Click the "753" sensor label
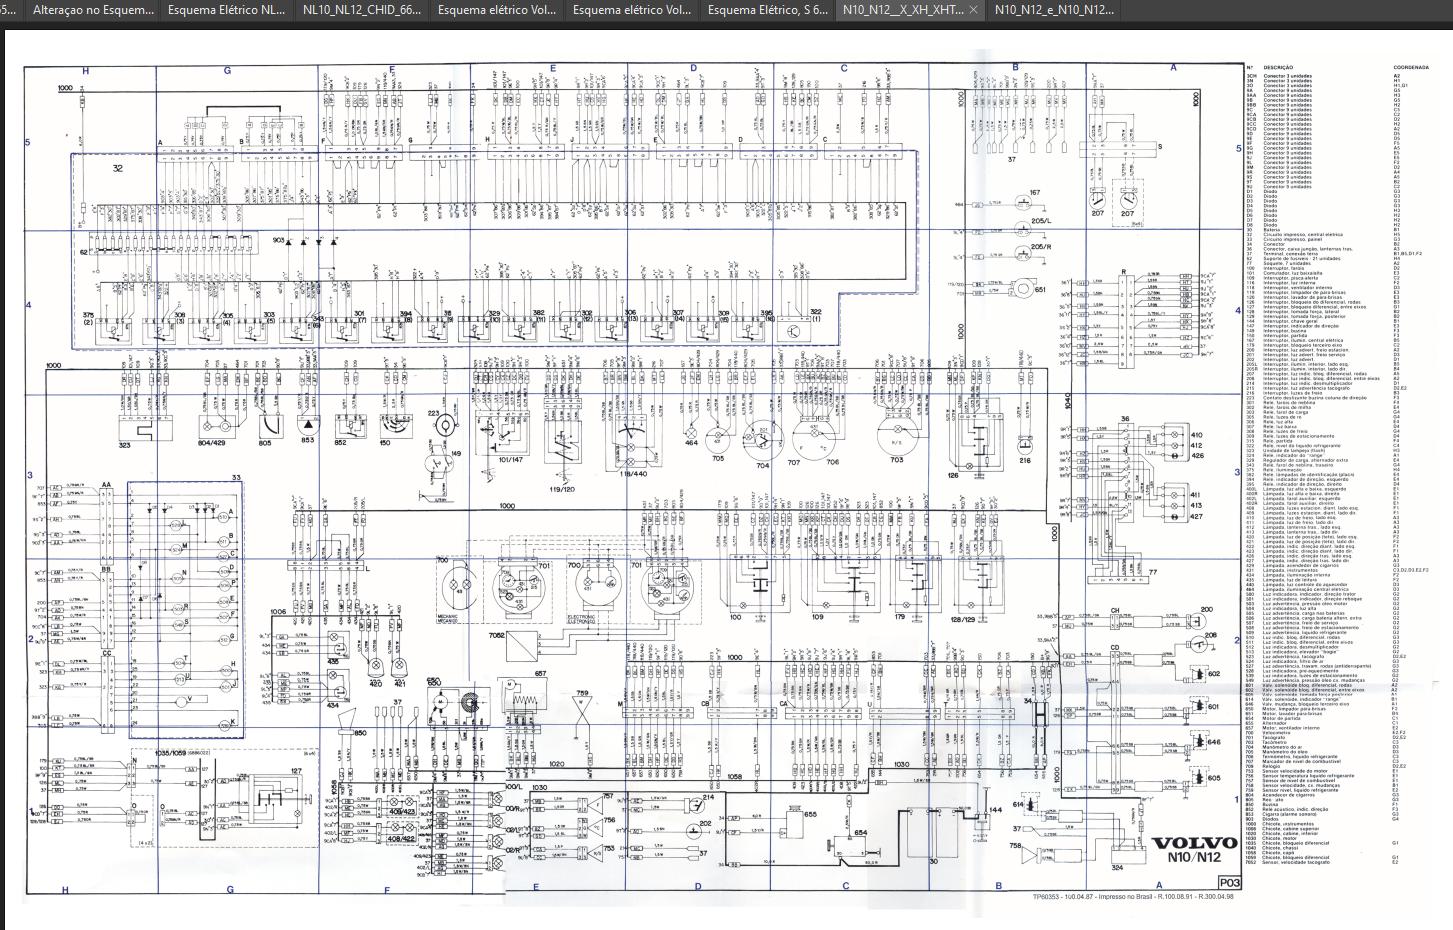 click(x=609, y=847)
